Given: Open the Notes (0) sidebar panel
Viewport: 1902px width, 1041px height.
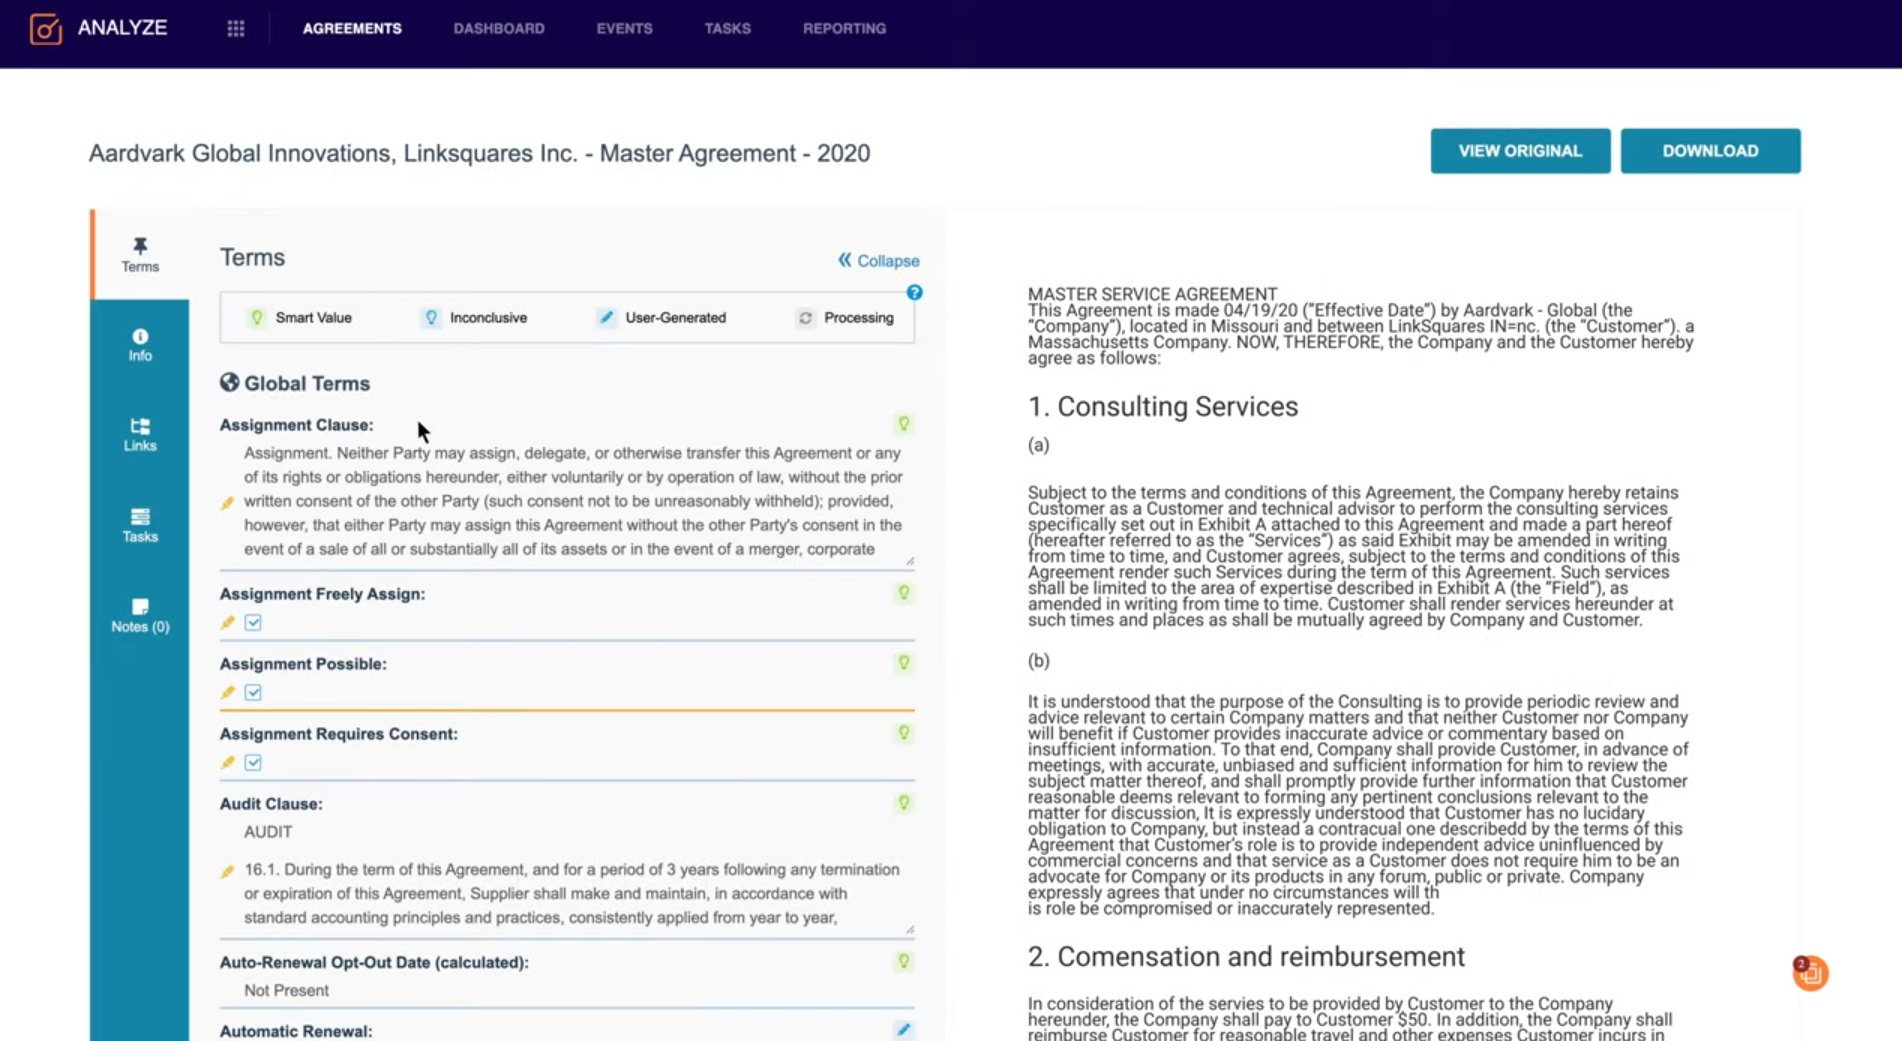Looking at the screenshot, I should (140, 615).
